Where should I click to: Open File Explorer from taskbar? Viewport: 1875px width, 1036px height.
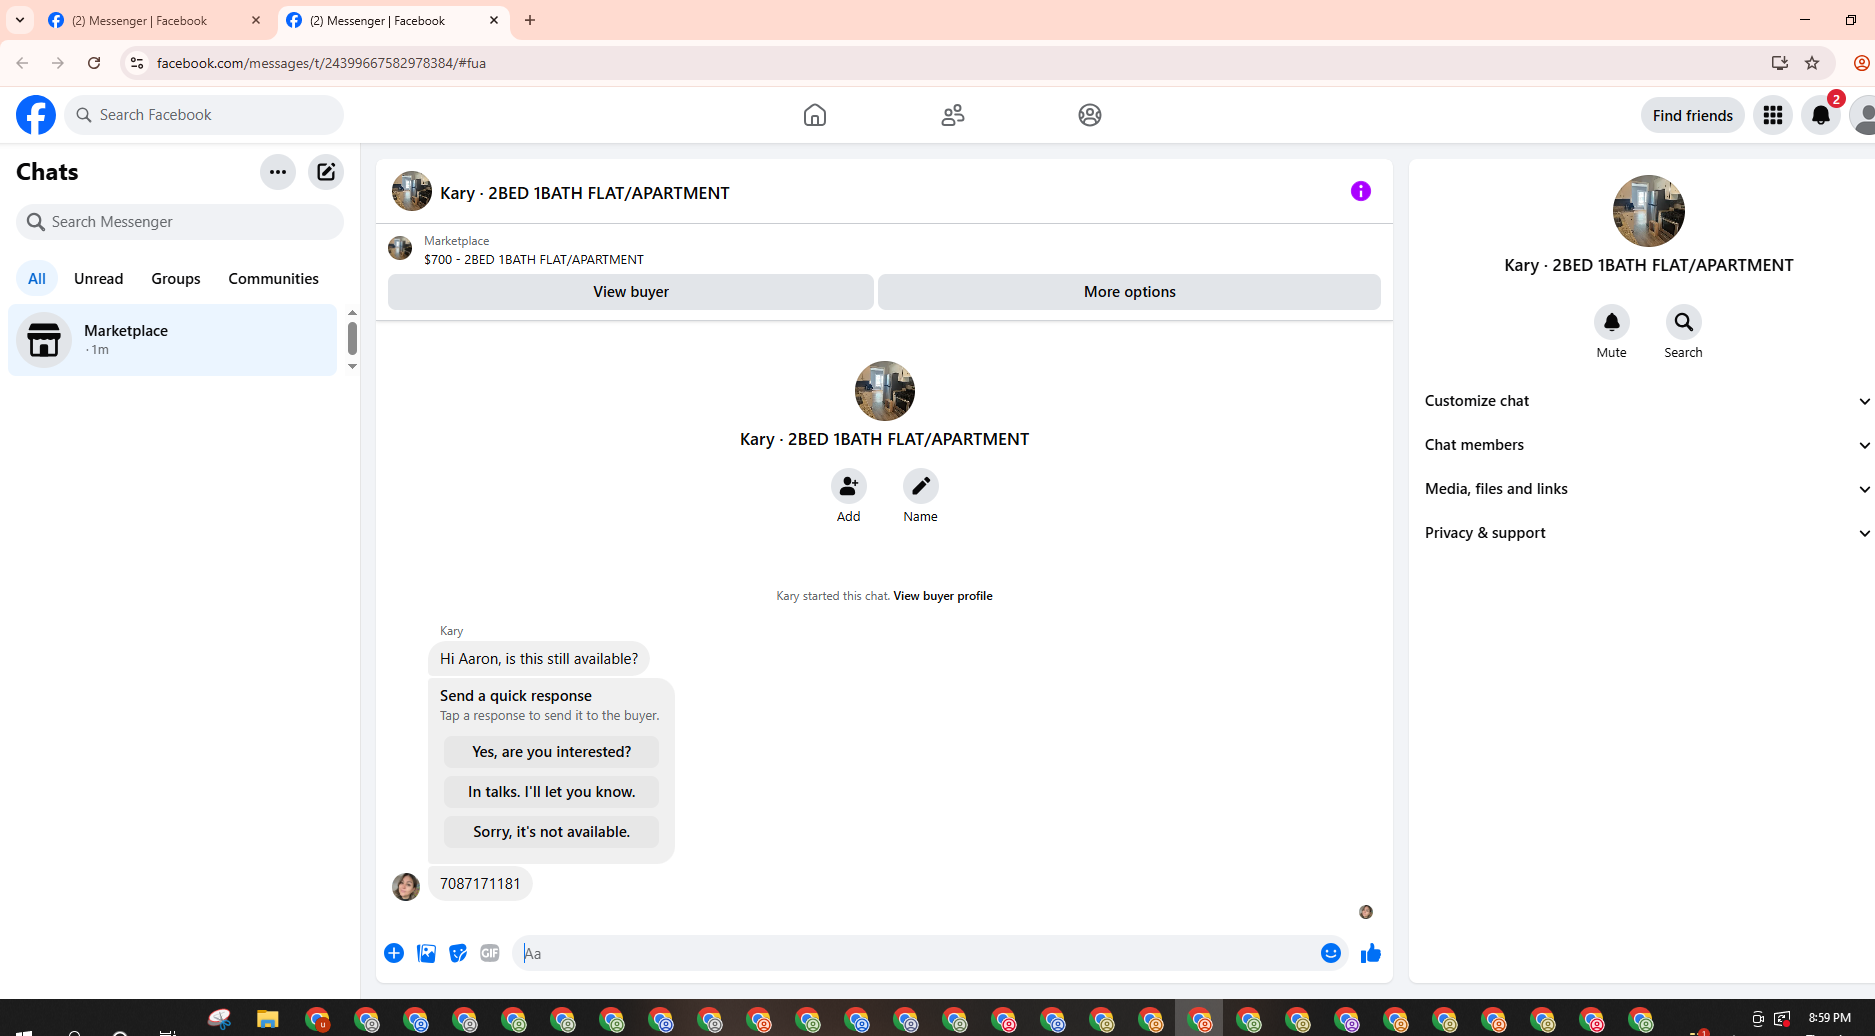click(267, 1020)
